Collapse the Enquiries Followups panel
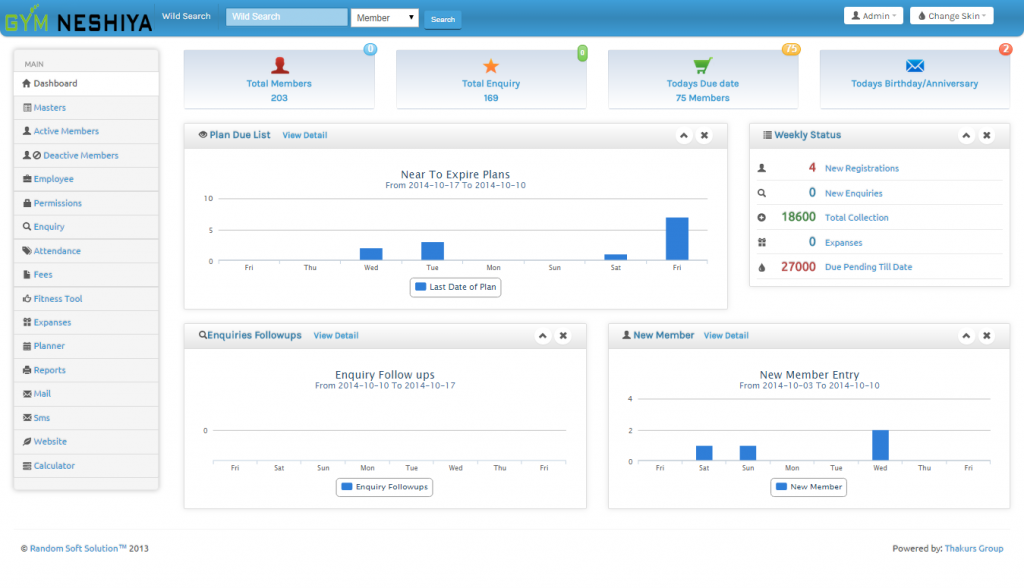 (x=543, y=336)
